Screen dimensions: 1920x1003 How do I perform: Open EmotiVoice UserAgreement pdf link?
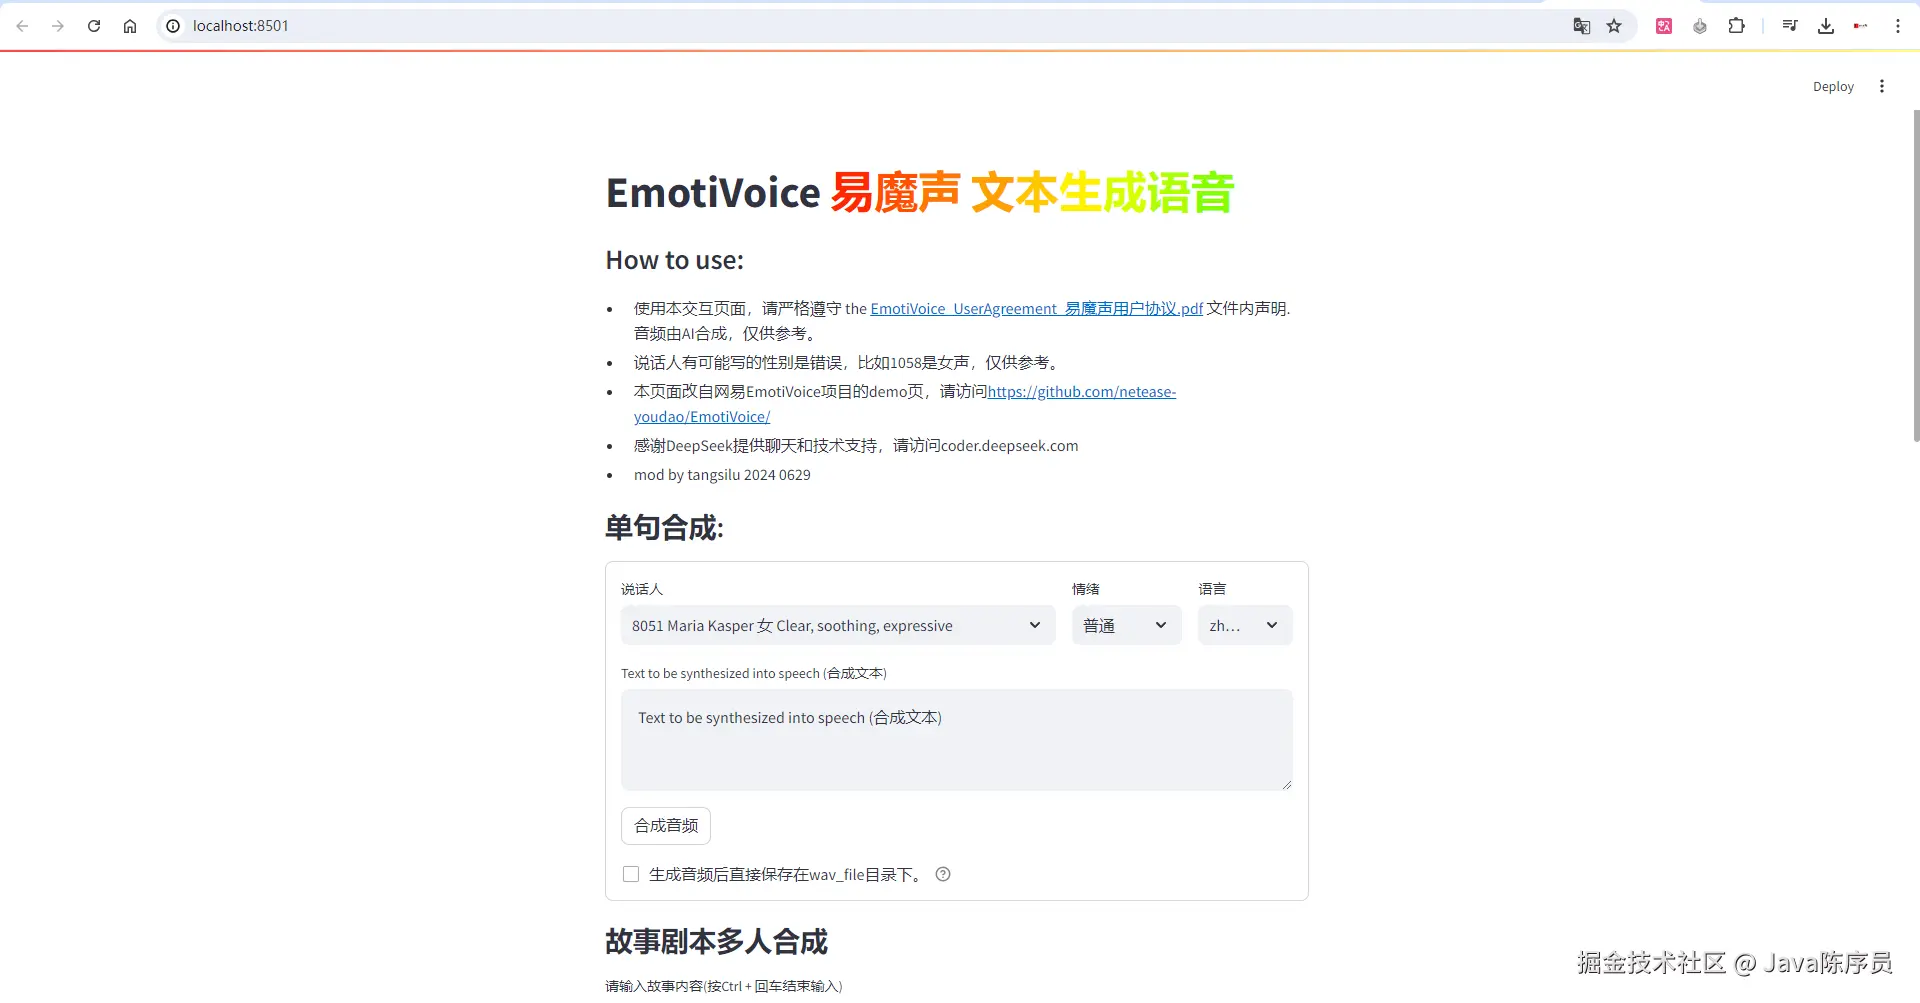coord(1036,309)
